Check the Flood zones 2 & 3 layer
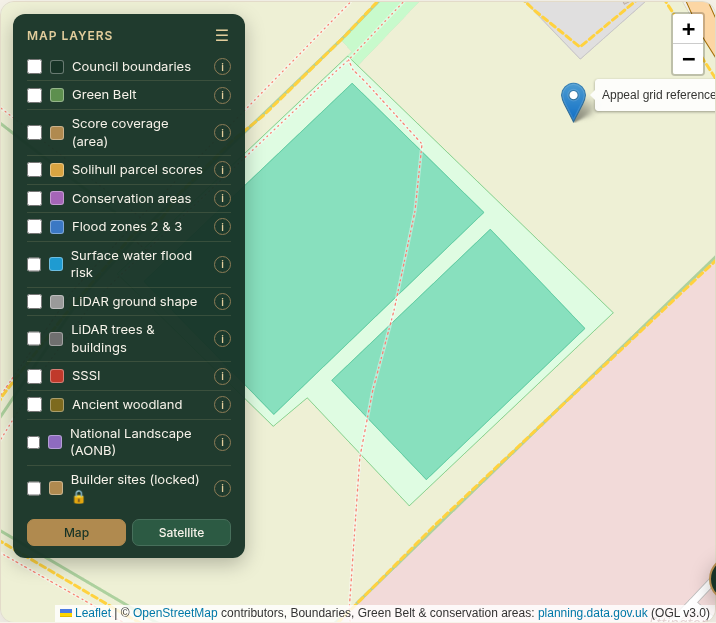 tap(34, 227)
